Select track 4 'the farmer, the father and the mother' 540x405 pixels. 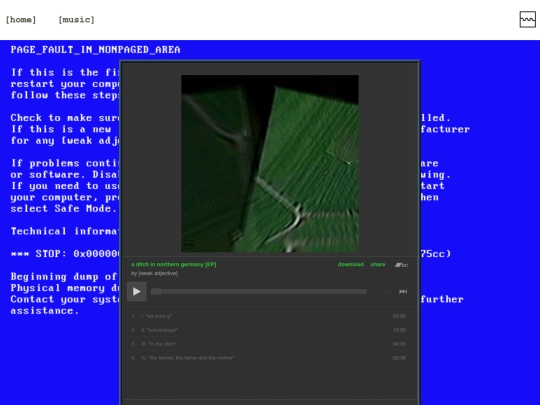(x=269, y=358)
